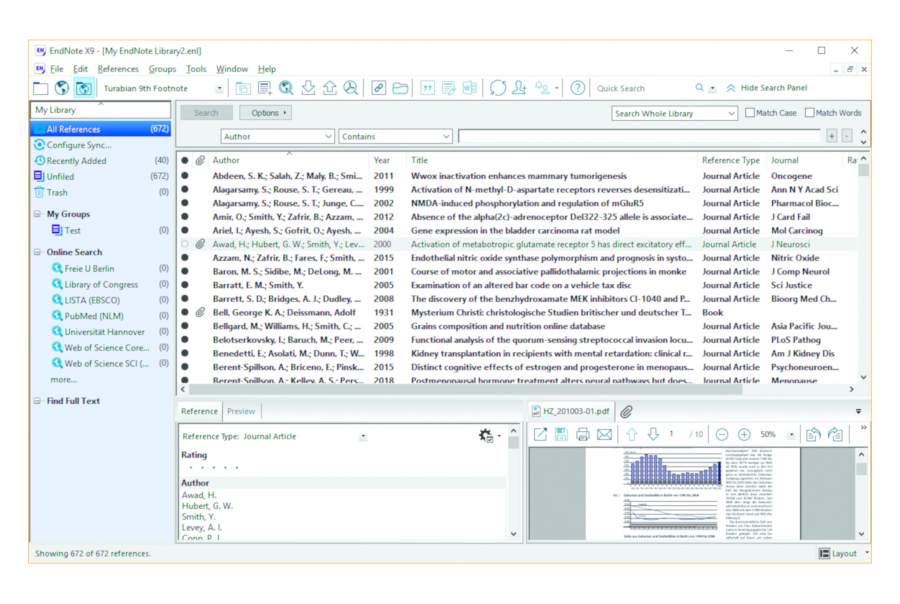Click the horizontal scrollbar of reference list

(x=465, y=389)
